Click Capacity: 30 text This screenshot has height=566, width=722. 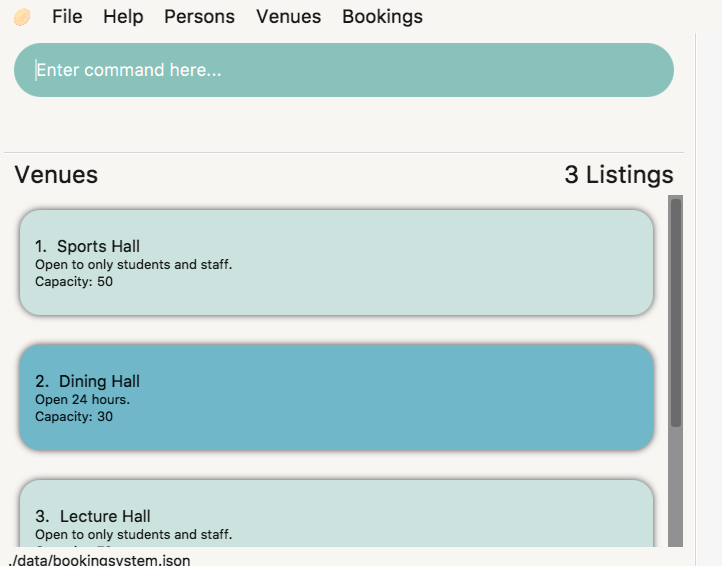click(x=74, y=416)
